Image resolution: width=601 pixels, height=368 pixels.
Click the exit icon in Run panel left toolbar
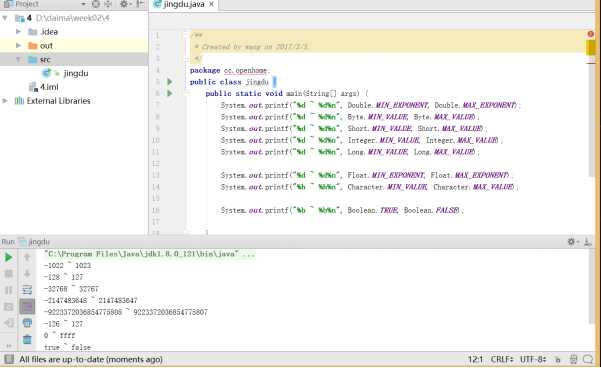[8, 323]
